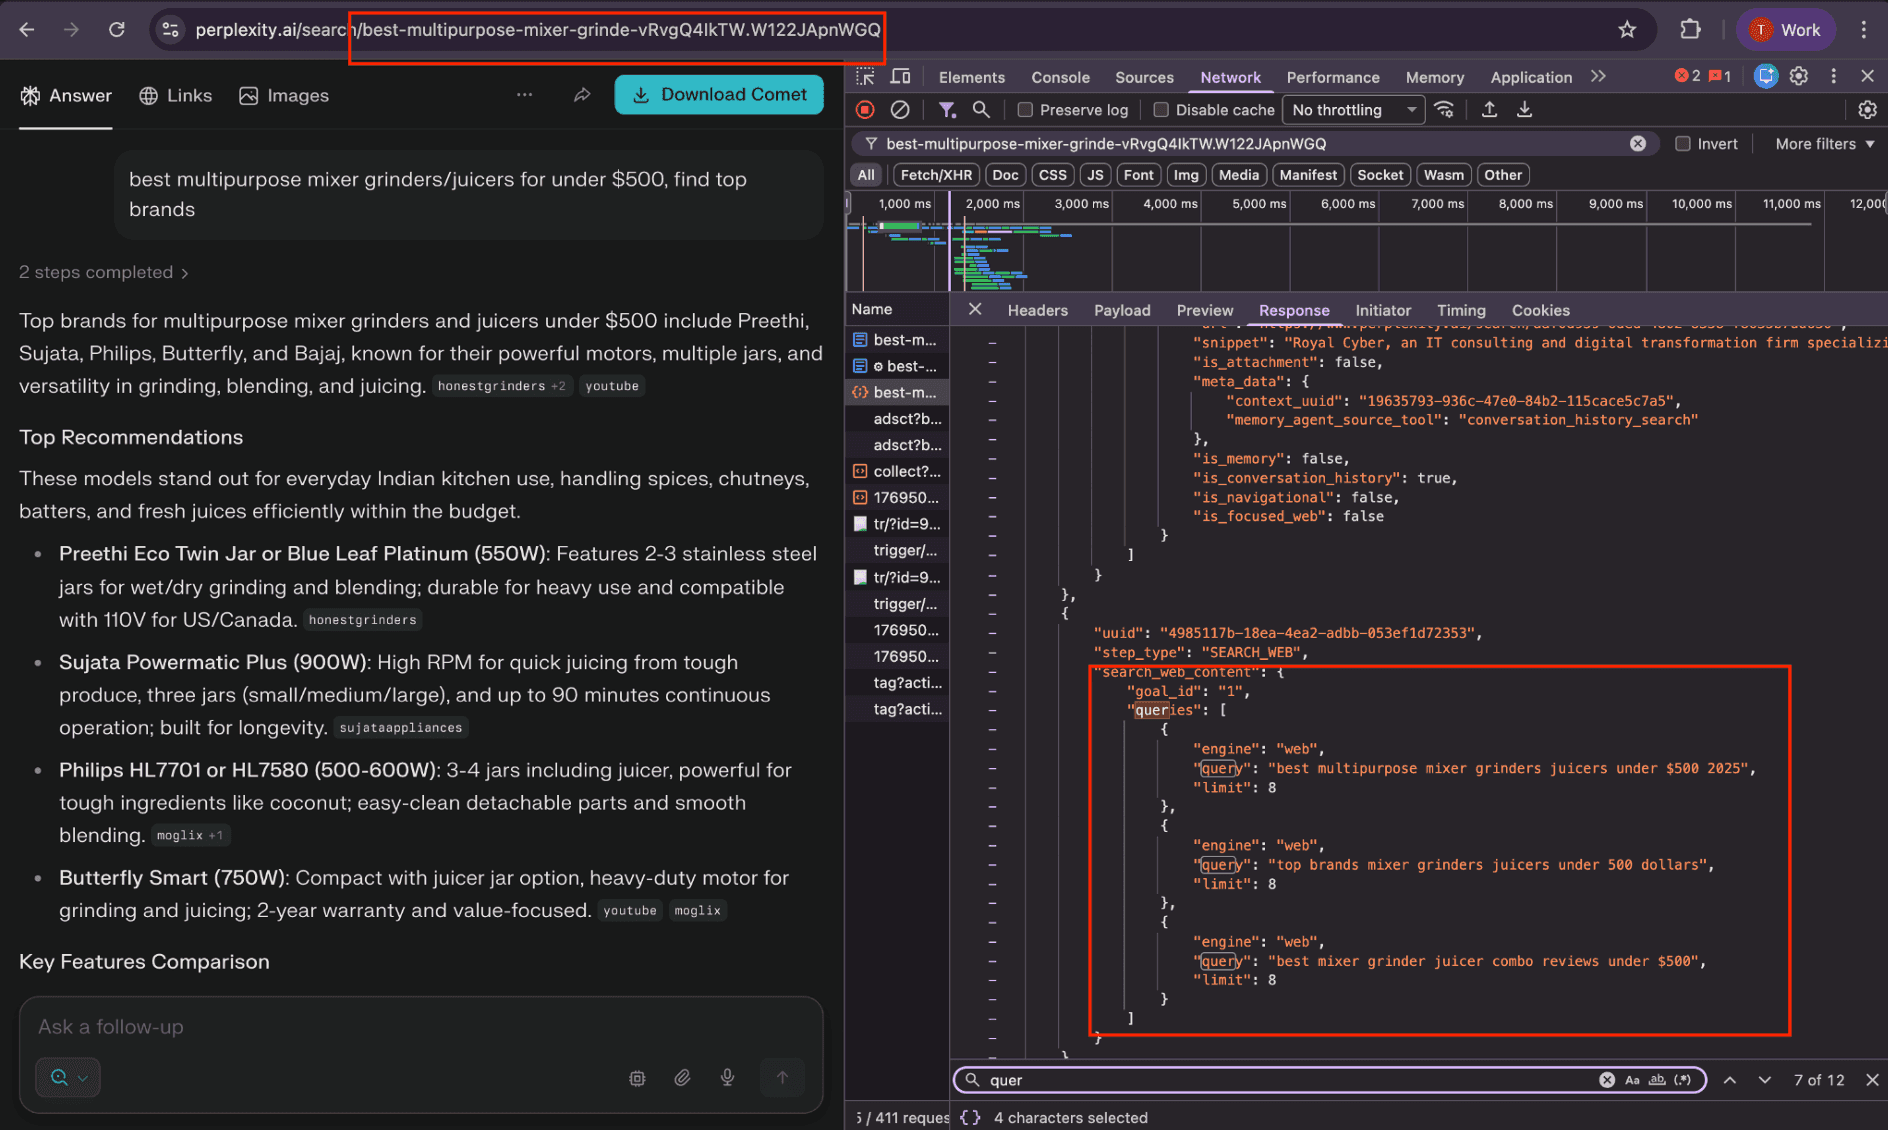Click the Work profile button
1888x1130 pixels.
pyautogui.click(x=1786, y=30)
